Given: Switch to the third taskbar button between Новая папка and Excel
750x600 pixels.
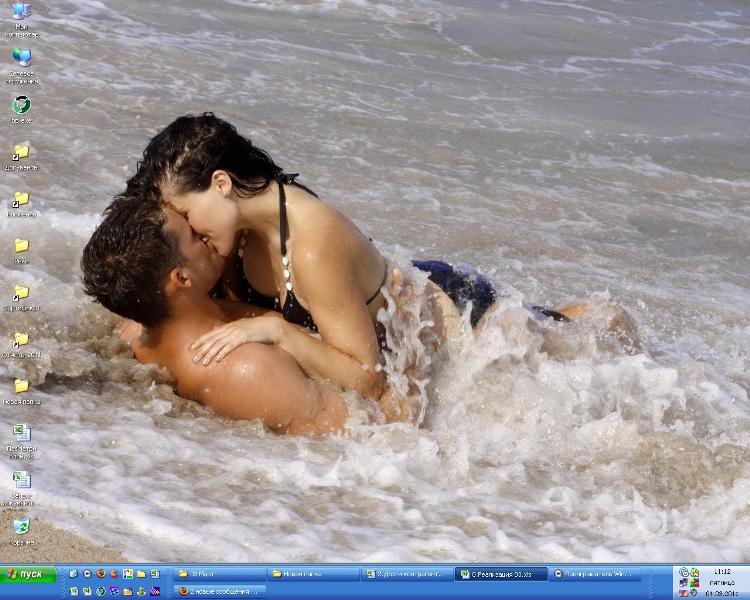Looking at the screenshot, I should coord(407,574).
